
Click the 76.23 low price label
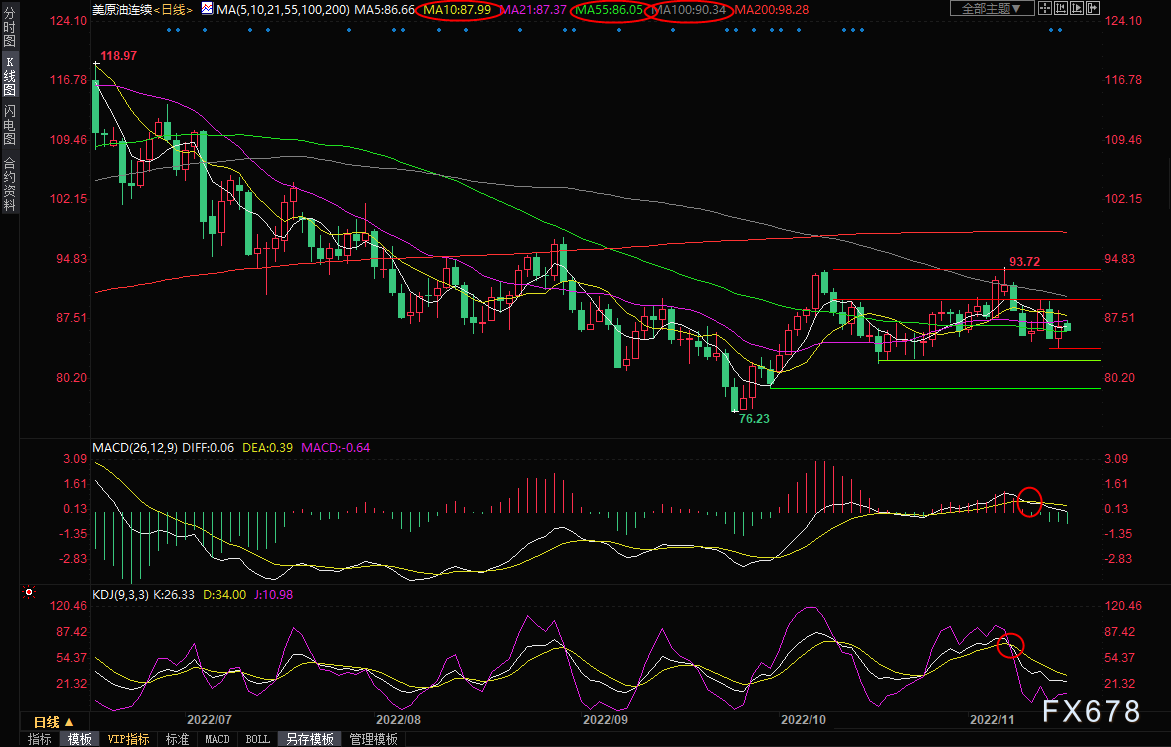click(x=754, y=419)
